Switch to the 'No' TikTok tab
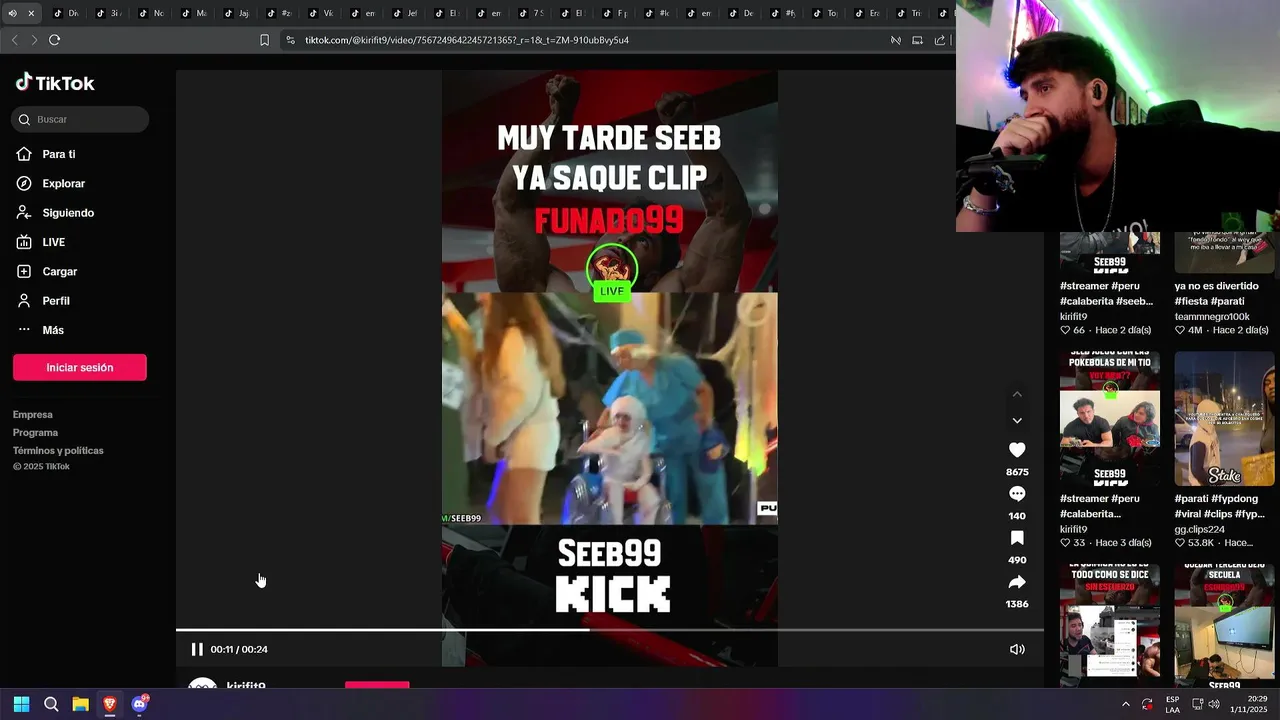 pos(151,13)
